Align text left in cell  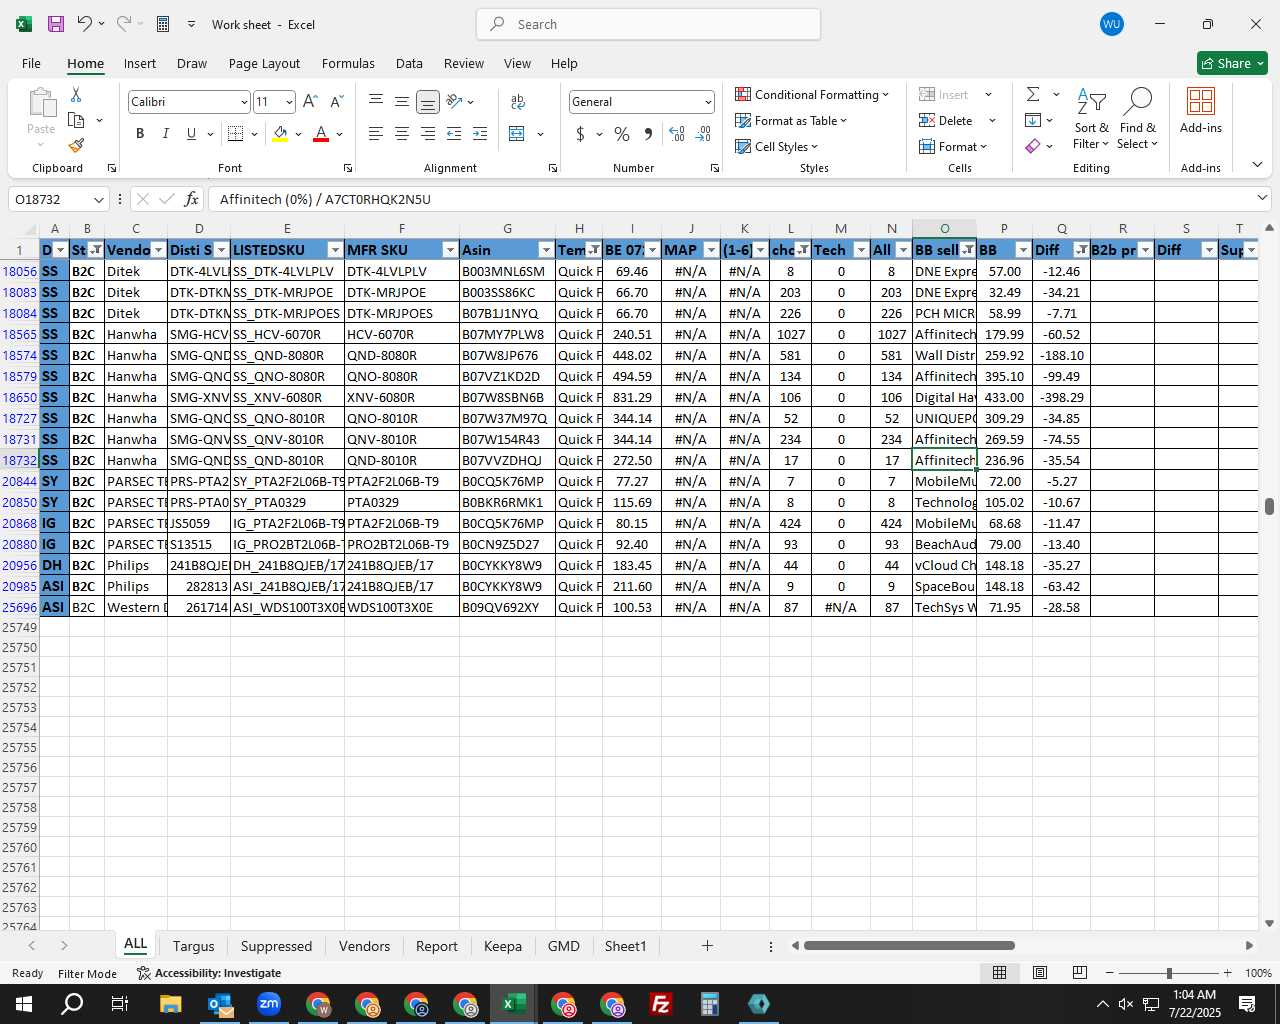tap(376, 134)
